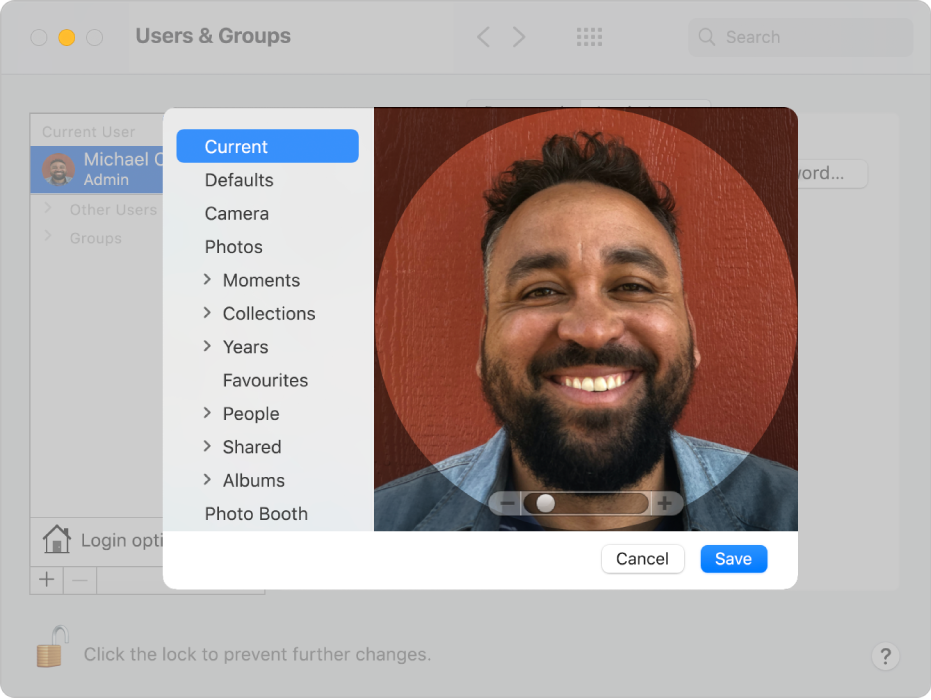Image resolution: width=931 pixels, height=700 pixels.
Task: Open the Favourites photo list
Action: [265, 380]
